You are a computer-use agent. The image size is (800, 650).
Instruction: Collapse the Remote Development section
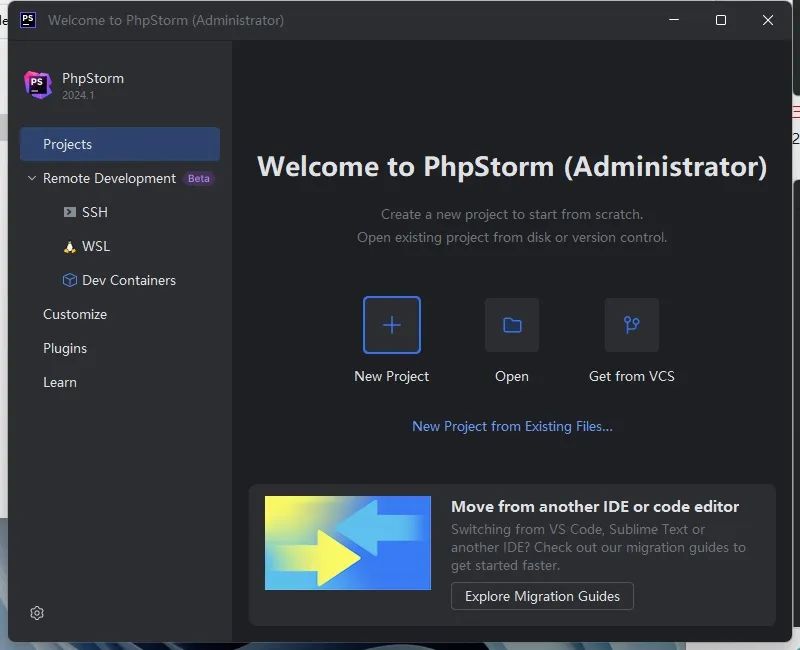32,178
